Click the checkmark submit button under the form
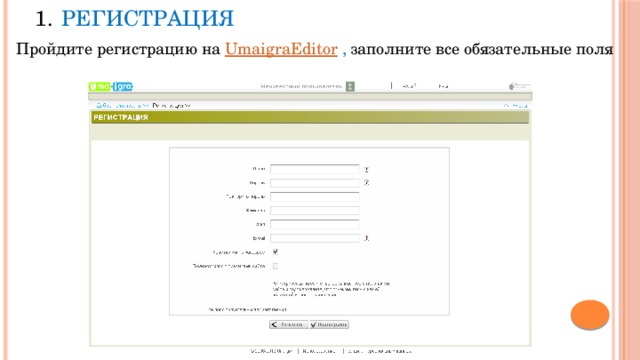Viewport: 640px width, 360px height. point(329,324)
